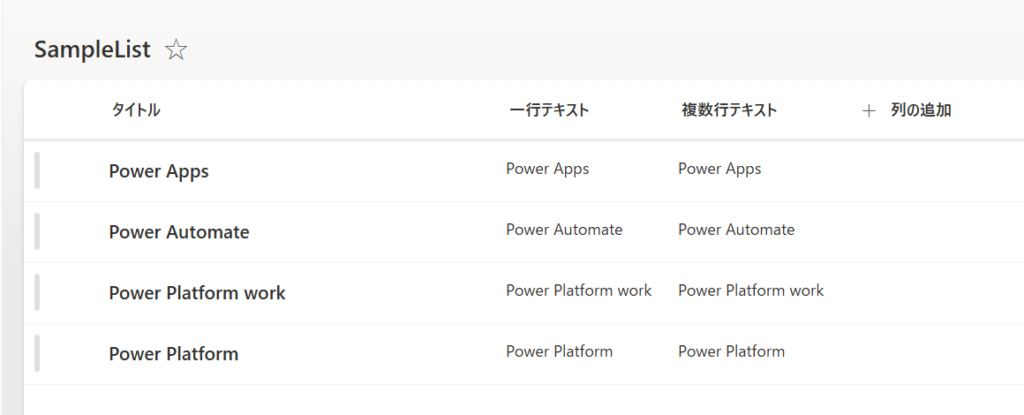Click 複数行テキスト cell reading Power Platform work
Screen dimensions: 1024x415
pyautogui.click(x=751, y=291)
